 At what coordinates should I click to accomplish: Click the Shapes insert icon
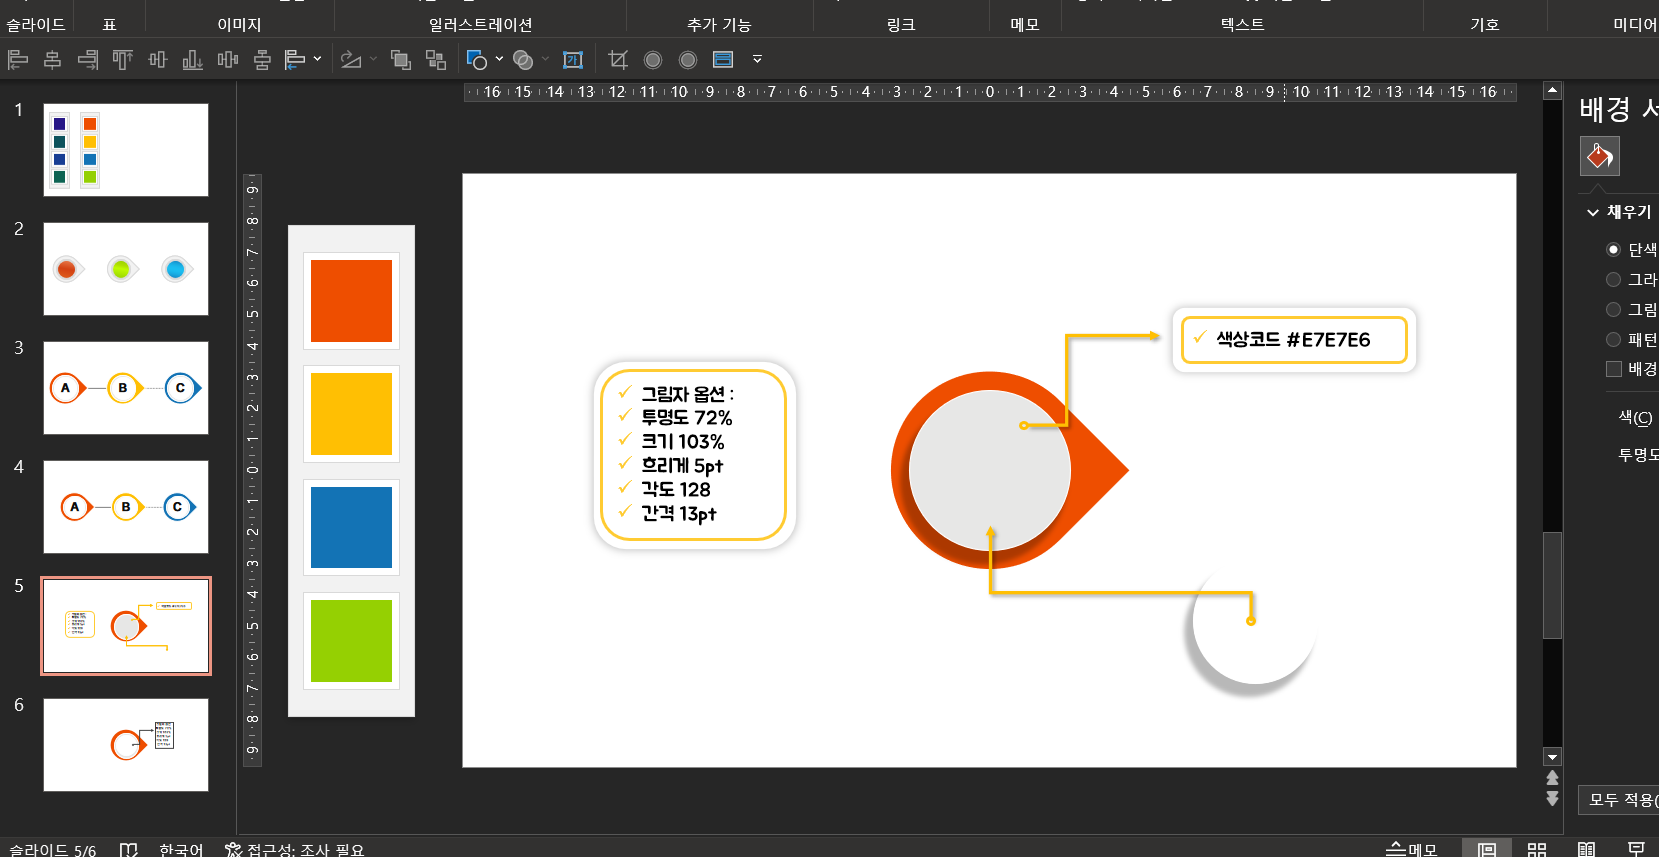477,60
